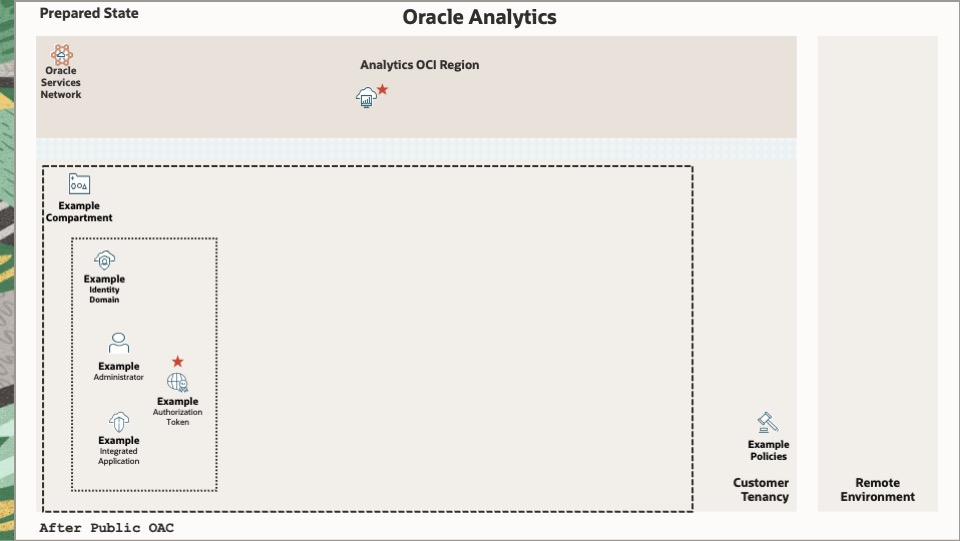The image size is (960, 541).
Task: Click the Example Policies label text
Action: pyautogui.click(x=768, y=450)
